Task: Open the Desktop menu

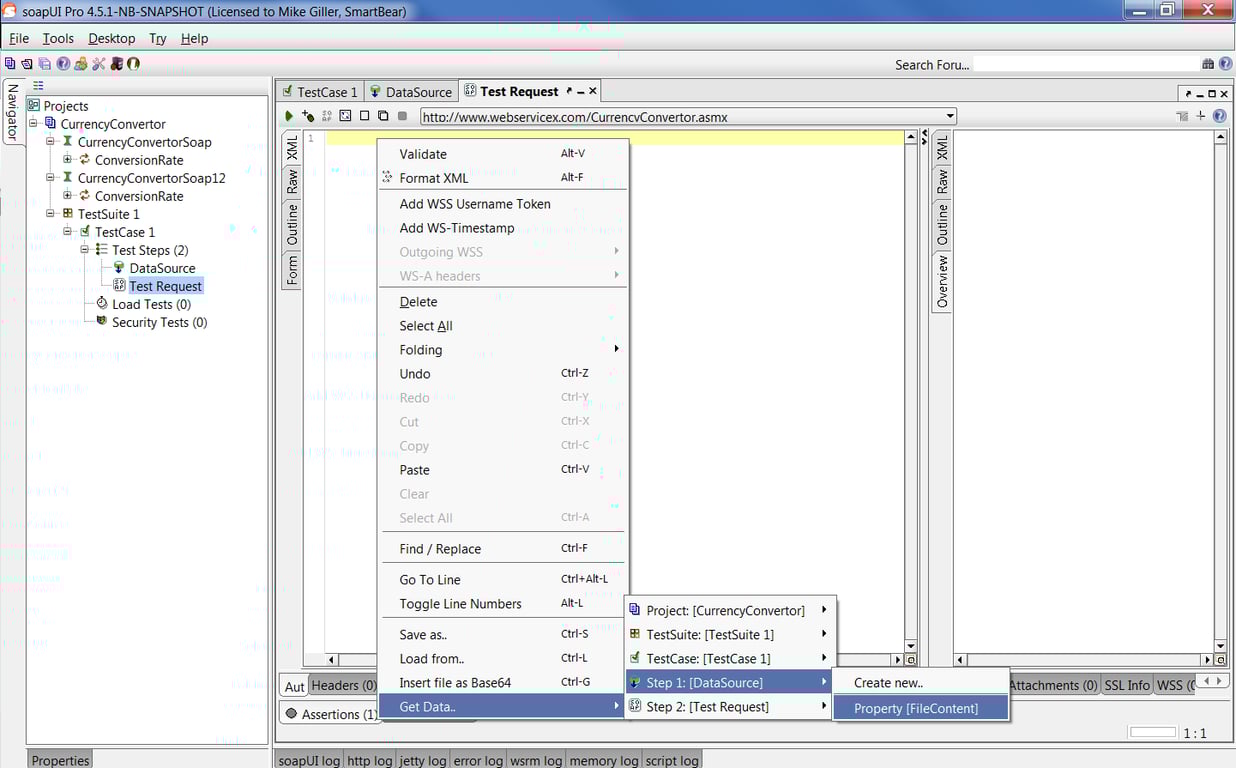Action: click(x=111, y=38)
